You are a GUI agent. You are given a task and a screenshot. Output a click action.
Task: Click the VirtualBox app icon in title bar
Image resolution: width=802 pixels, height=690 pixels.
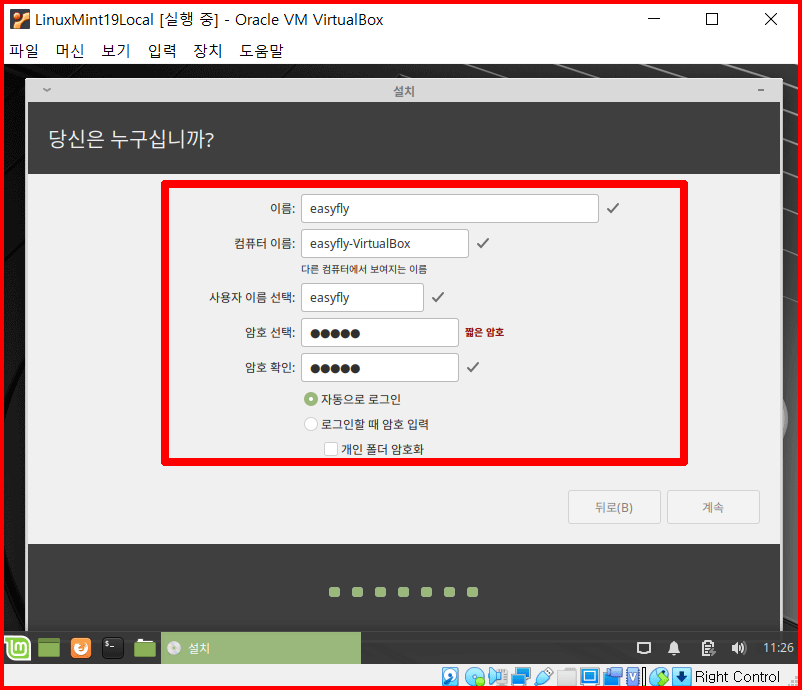click(20, 19)
